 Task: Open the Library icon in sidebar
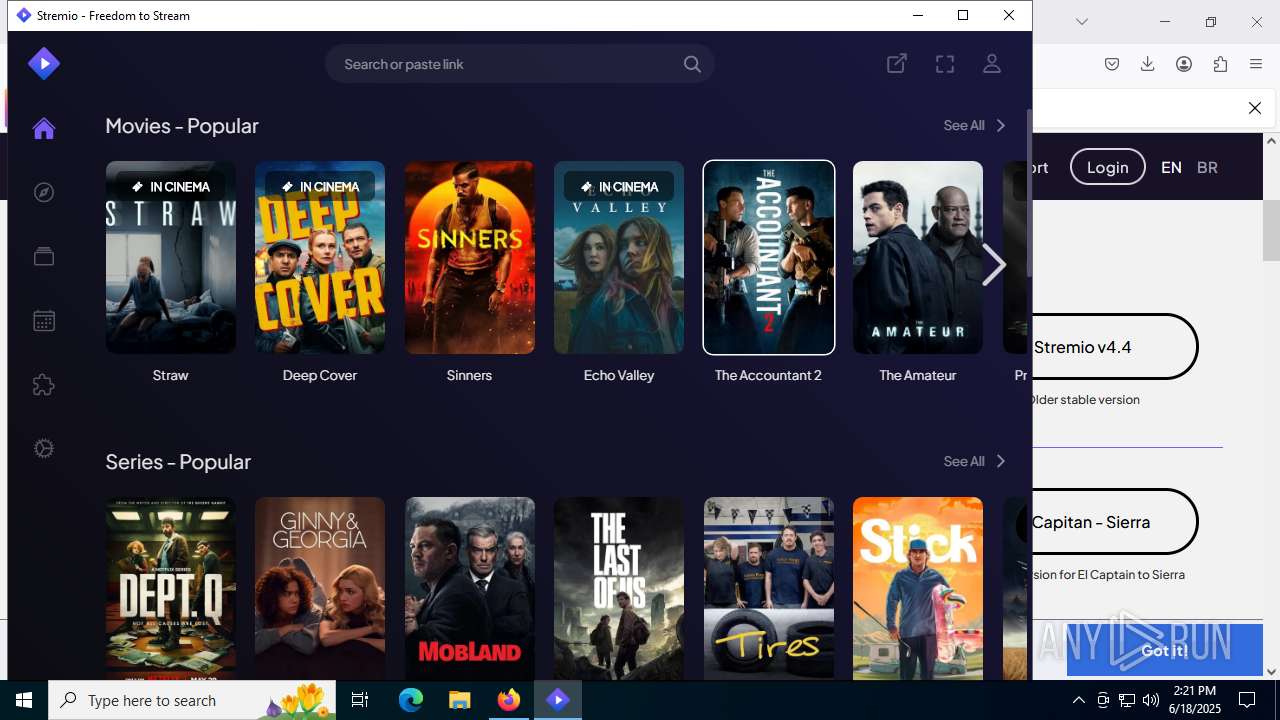click(x=44, y=256)
